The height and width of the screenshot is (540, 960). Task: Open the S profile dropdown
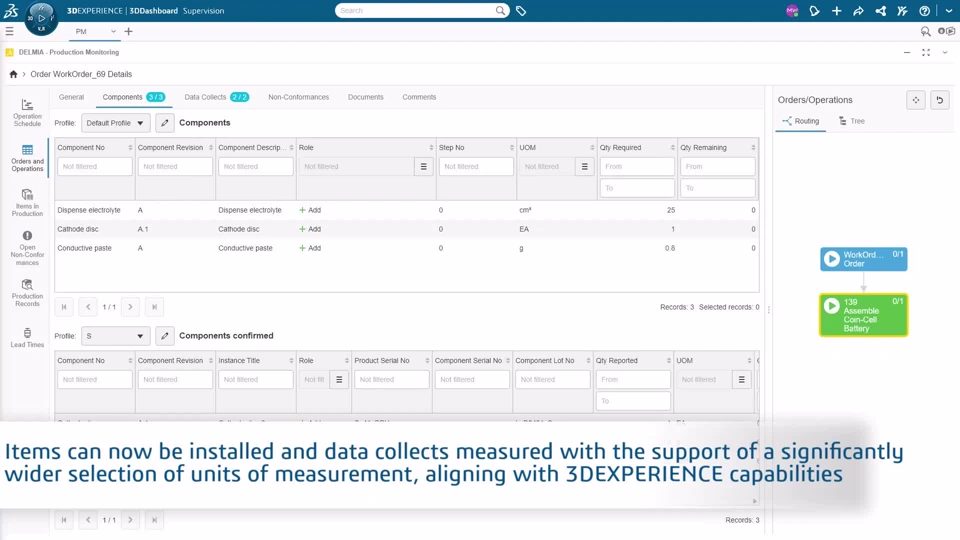(116, 336)
